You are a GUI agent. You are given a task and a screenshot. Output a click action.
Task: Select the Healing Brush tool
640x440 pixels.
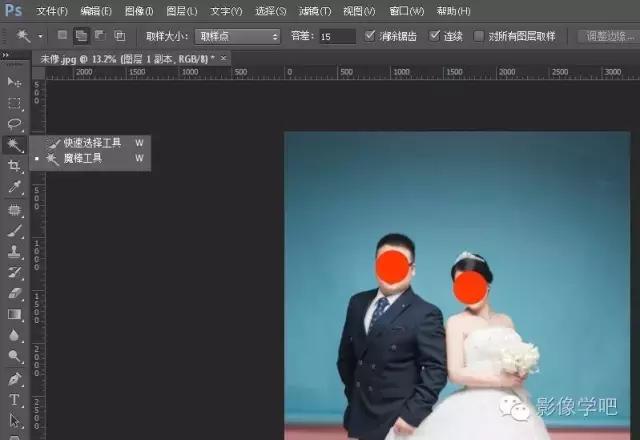click(14, 210)
